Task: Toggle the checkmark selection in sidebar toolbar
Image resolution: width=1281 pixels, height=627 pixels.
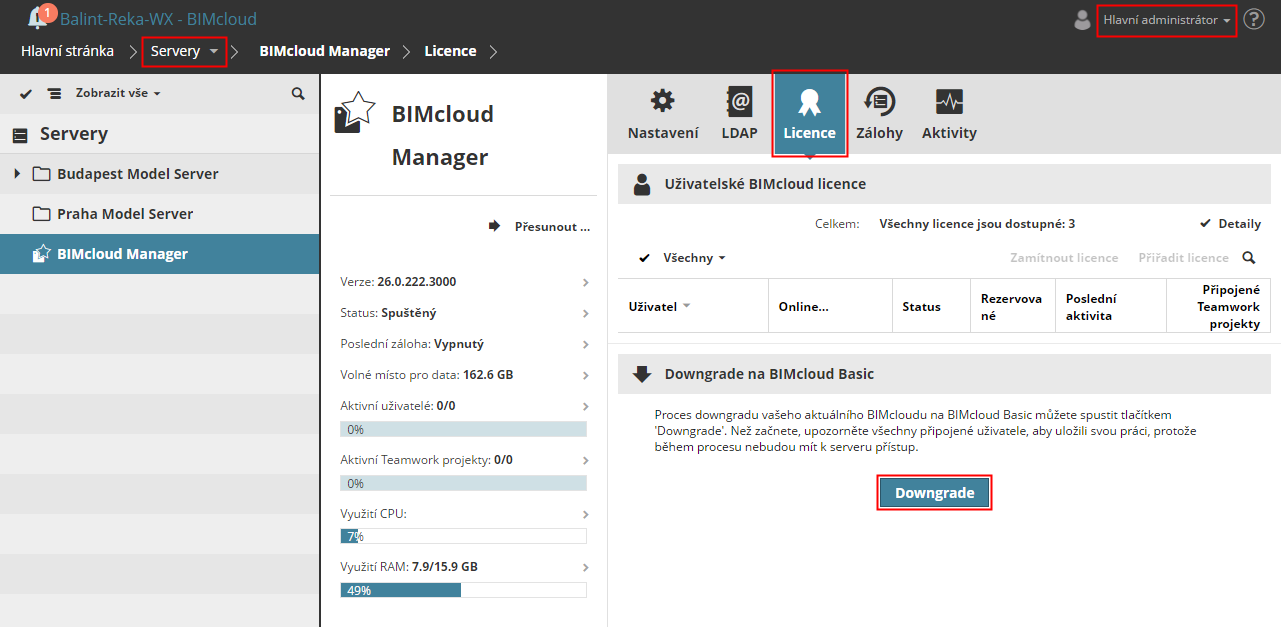Action: point(26,93)
